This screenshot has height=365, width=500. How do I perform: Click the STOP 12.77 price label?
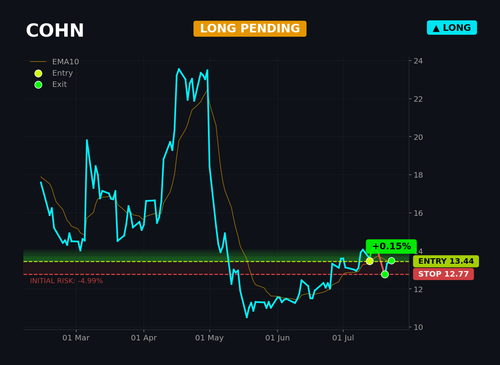pos(443,274)
